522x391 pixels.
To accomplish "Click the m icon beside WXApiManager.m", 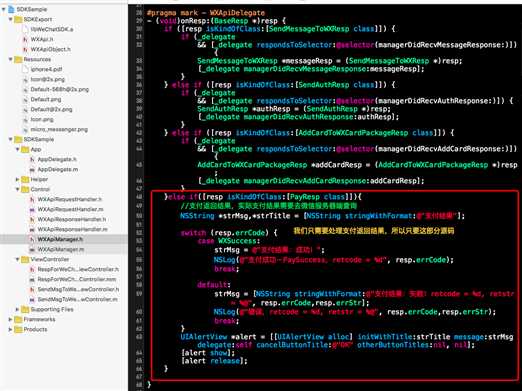I will 32,249.
